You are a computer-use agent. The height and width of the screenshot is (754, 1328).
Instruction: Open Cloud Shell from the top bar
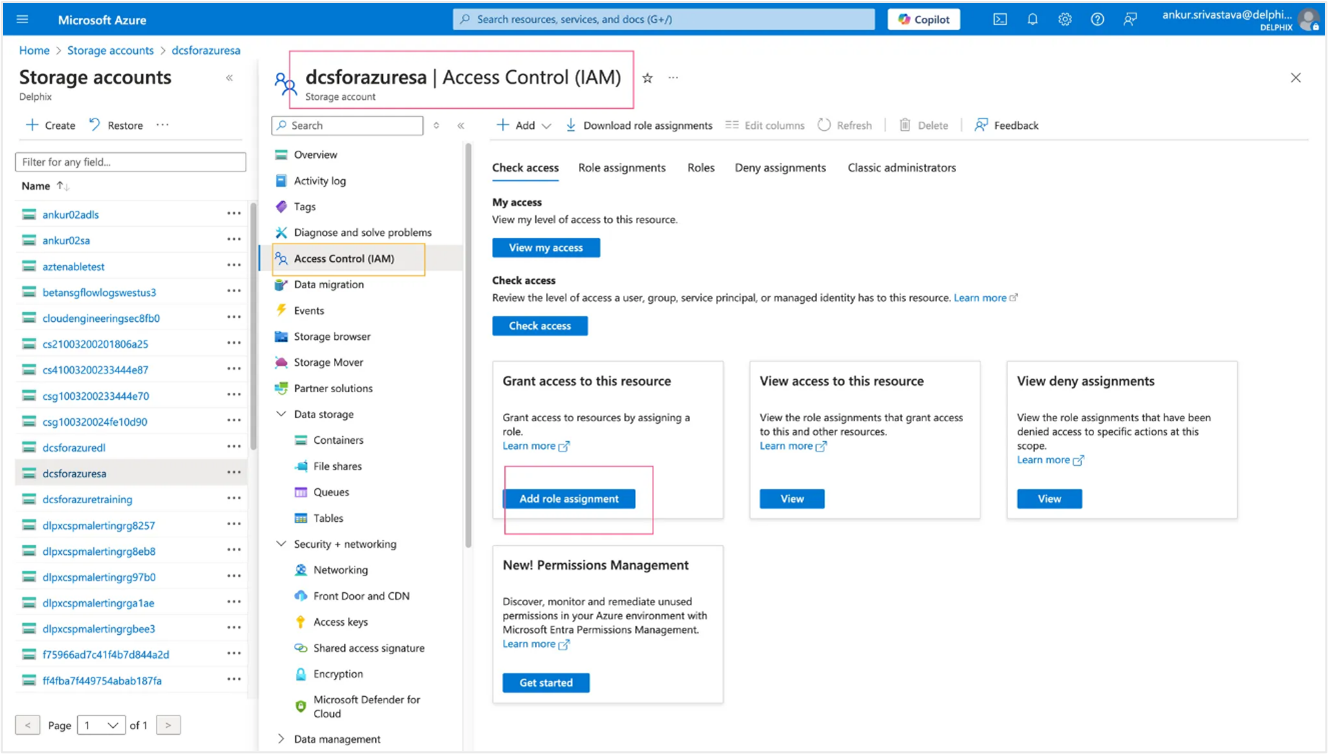[x=1000, y=19]
